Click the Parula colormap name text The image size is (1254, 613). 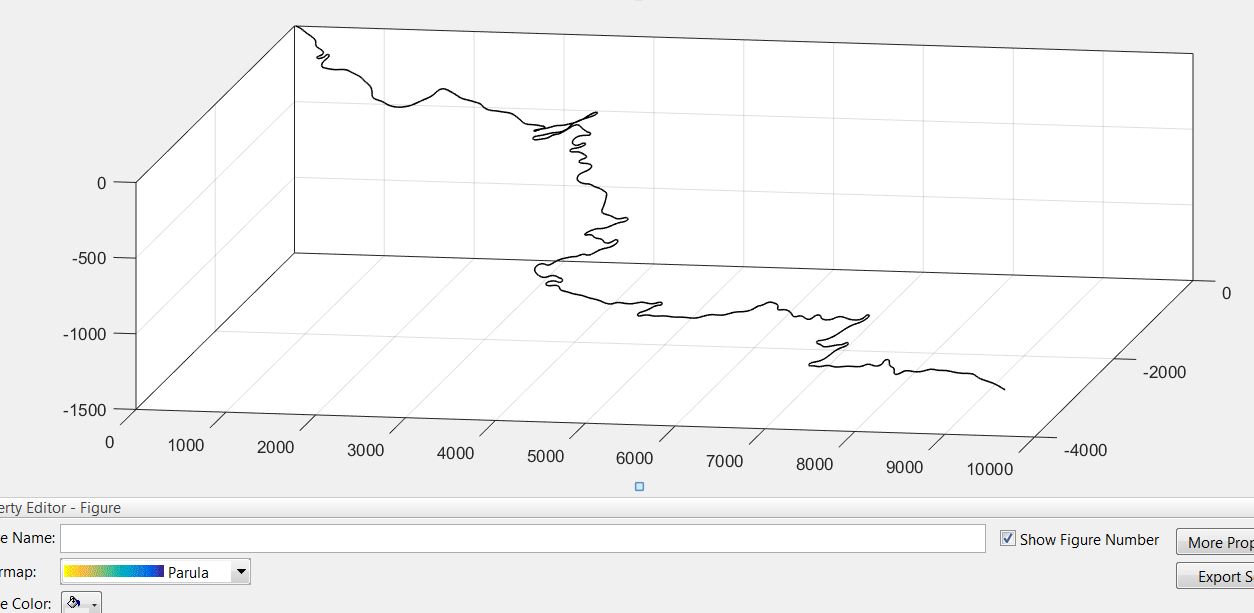188,572
